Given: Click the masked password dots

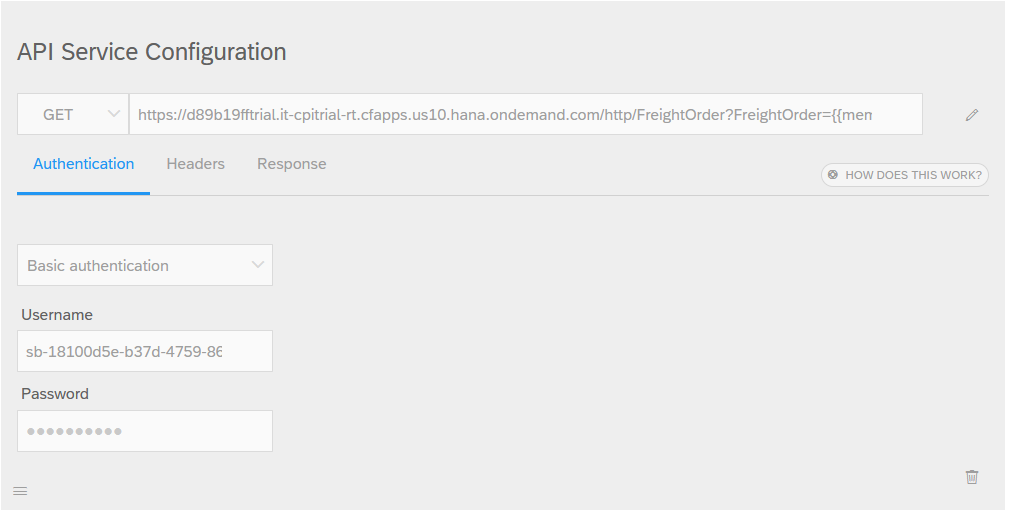Looking at the screenshot, I should pos(75,431).
